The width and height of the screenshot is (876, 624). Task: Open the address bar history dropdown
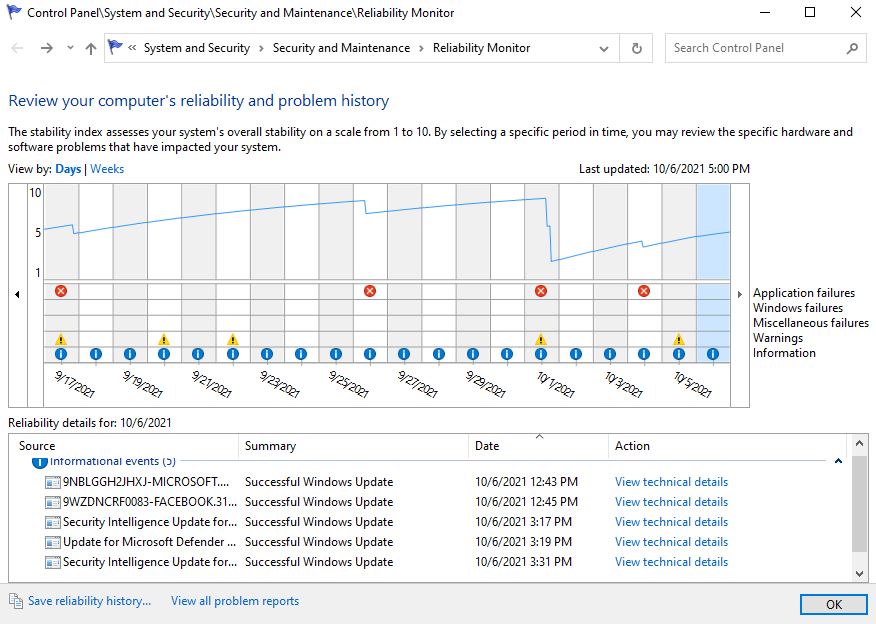604,49
